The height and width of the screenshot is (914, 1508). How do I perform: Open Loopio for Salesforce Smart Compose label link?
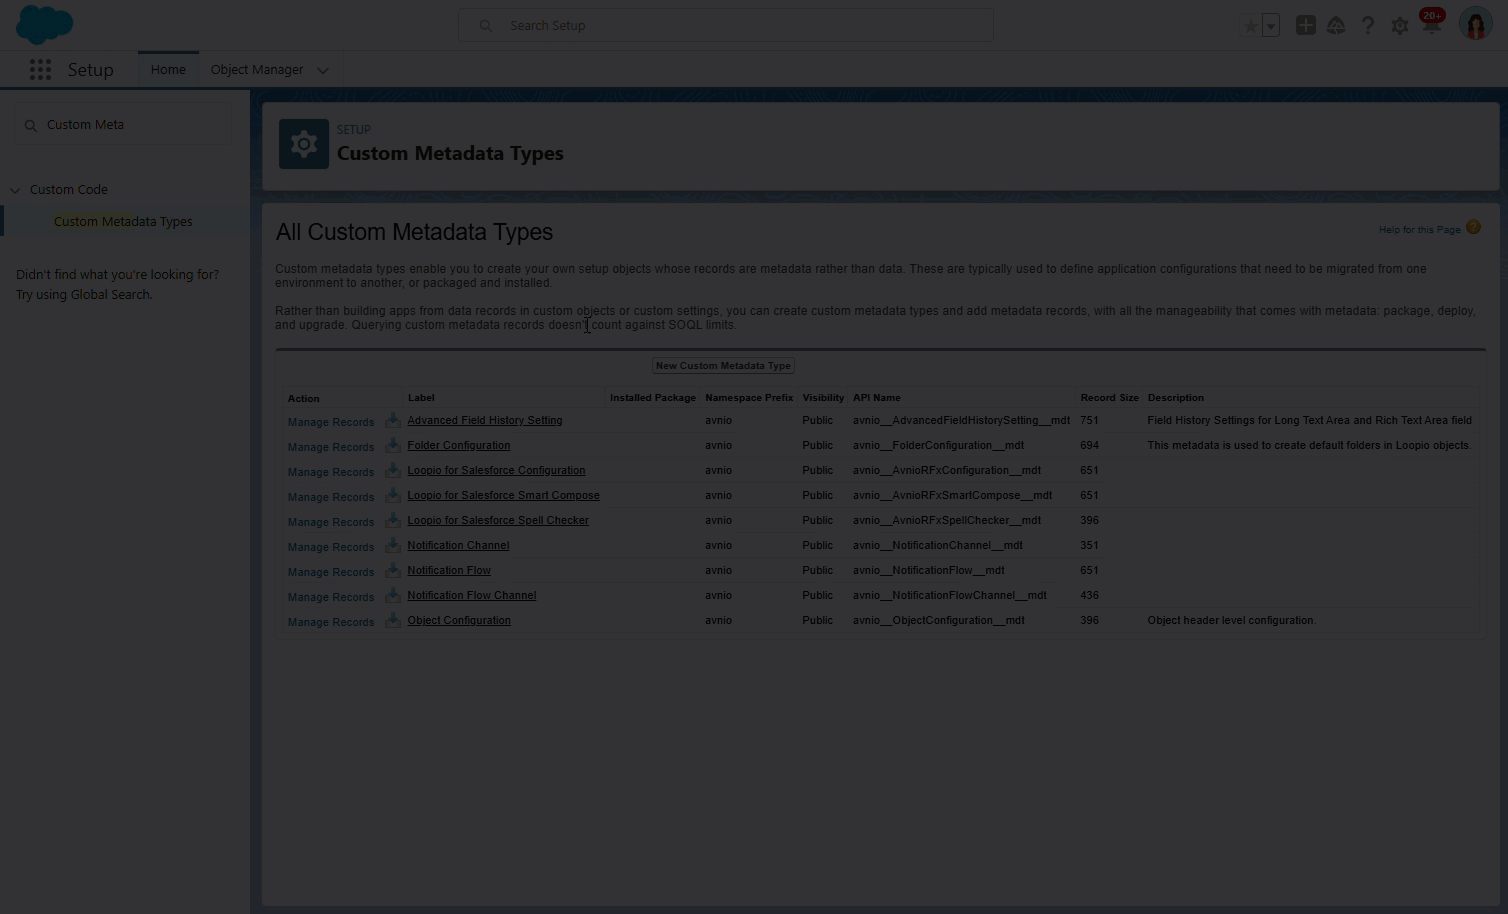503,496
